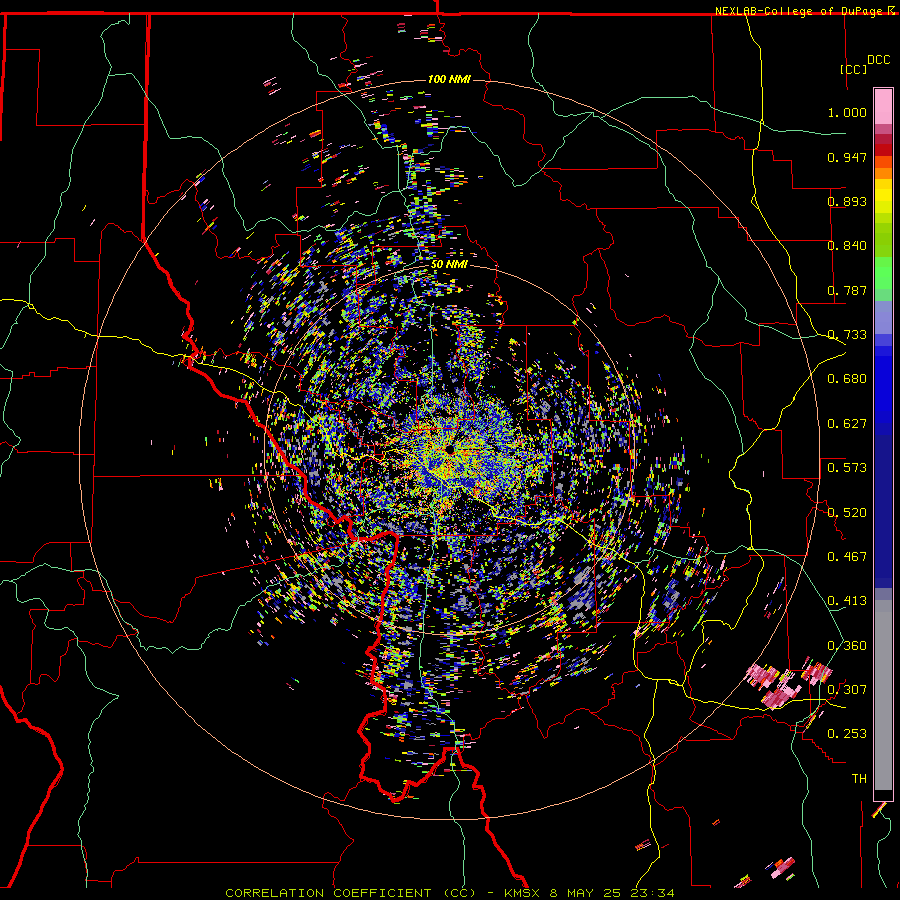Select the 0.680 scale value
Screen dimensions: 900x900
click(847, 379)
